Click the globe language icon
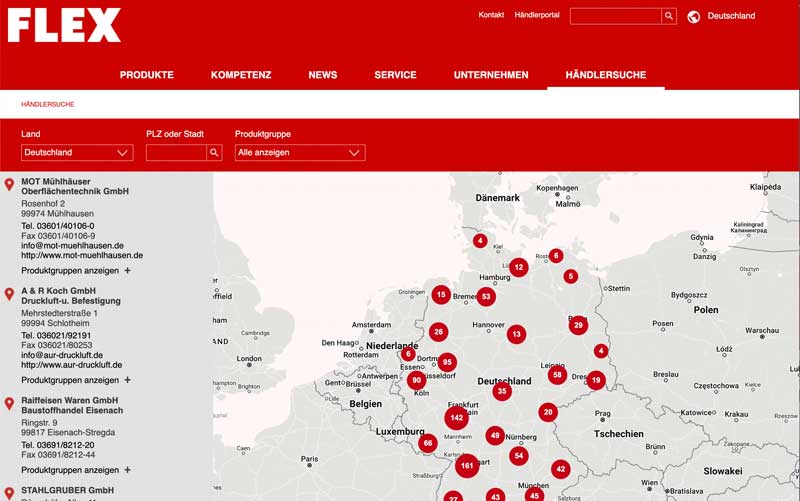Image resolution: width=800 pixels, height=501 pixels. [x=693, y=16]
